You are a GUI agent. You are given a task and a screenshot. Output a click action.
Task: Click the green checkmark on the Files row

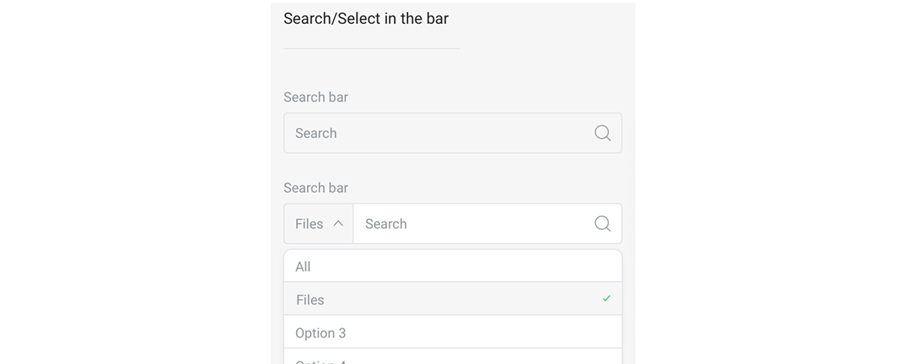606,299
